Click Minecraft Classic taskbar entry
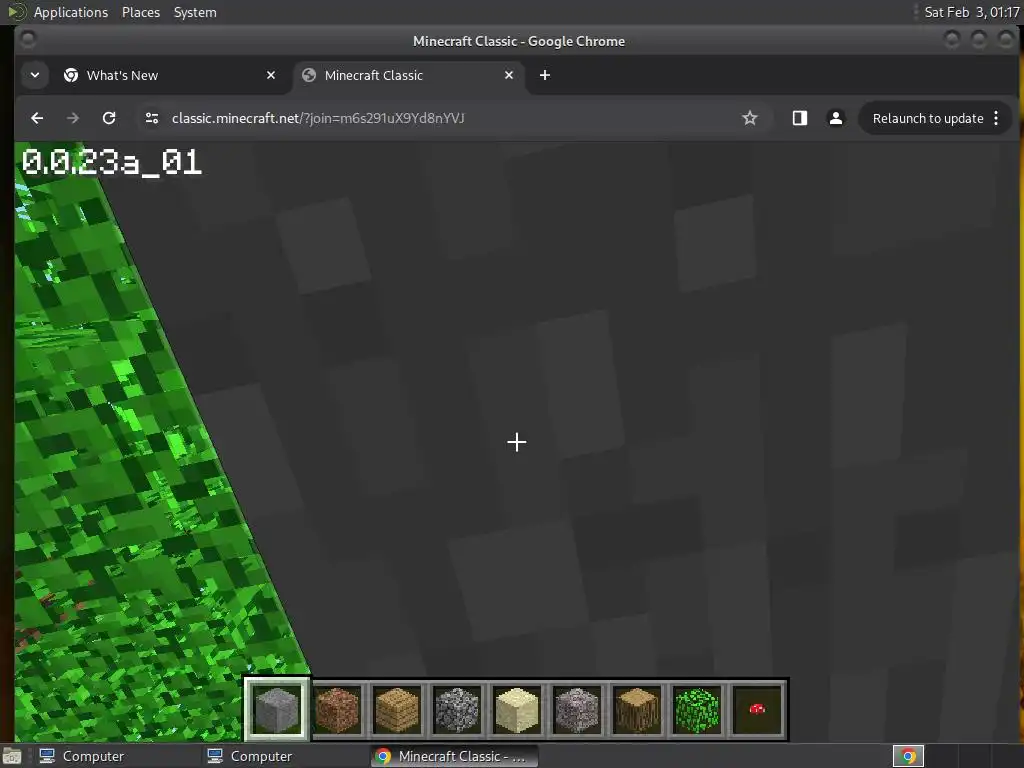 [453, 756]
